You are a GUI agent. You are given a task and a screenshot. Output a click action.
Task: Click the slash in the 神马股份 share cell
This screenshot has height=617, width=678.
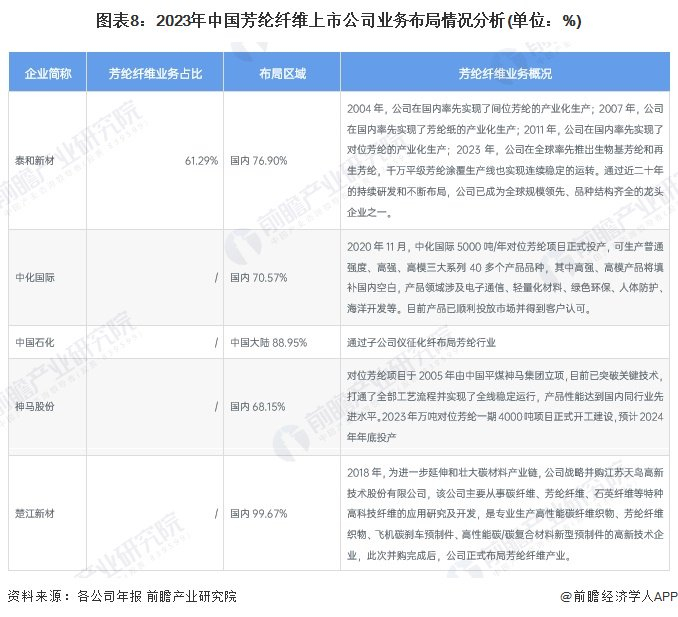tap(216, 406)
